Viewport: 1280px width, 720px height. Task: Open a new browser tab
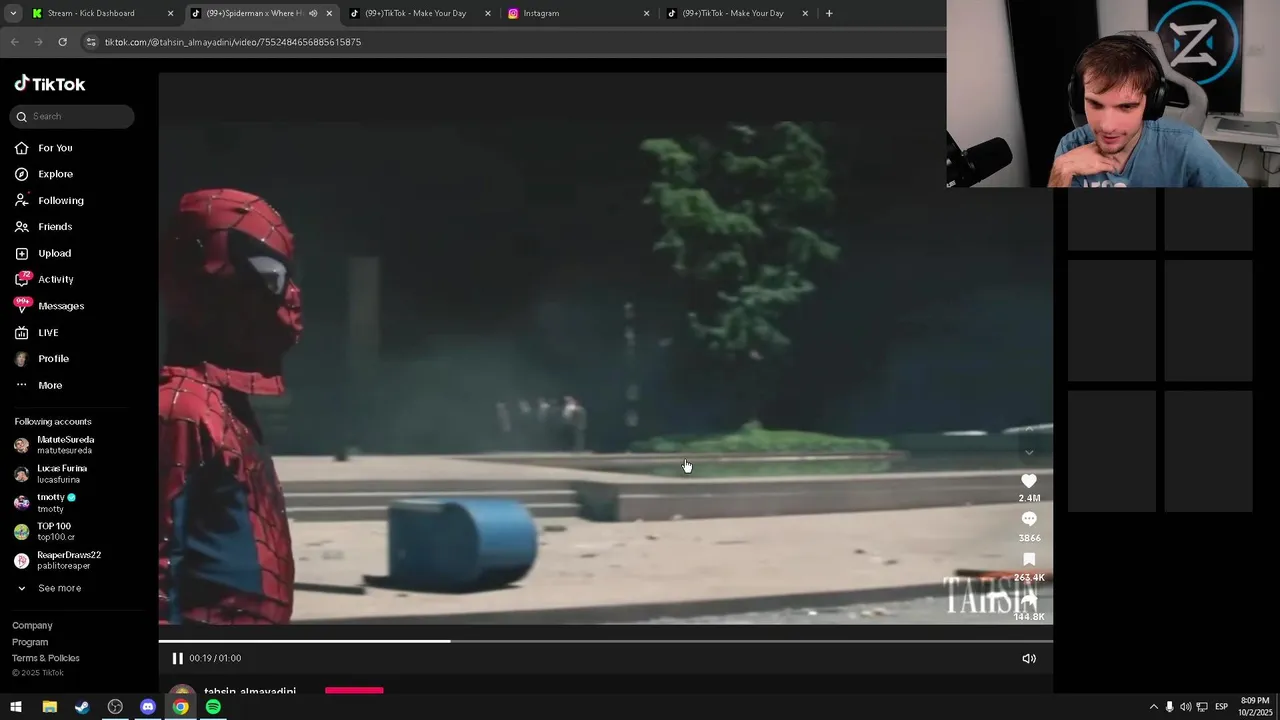tap(829, 13)
